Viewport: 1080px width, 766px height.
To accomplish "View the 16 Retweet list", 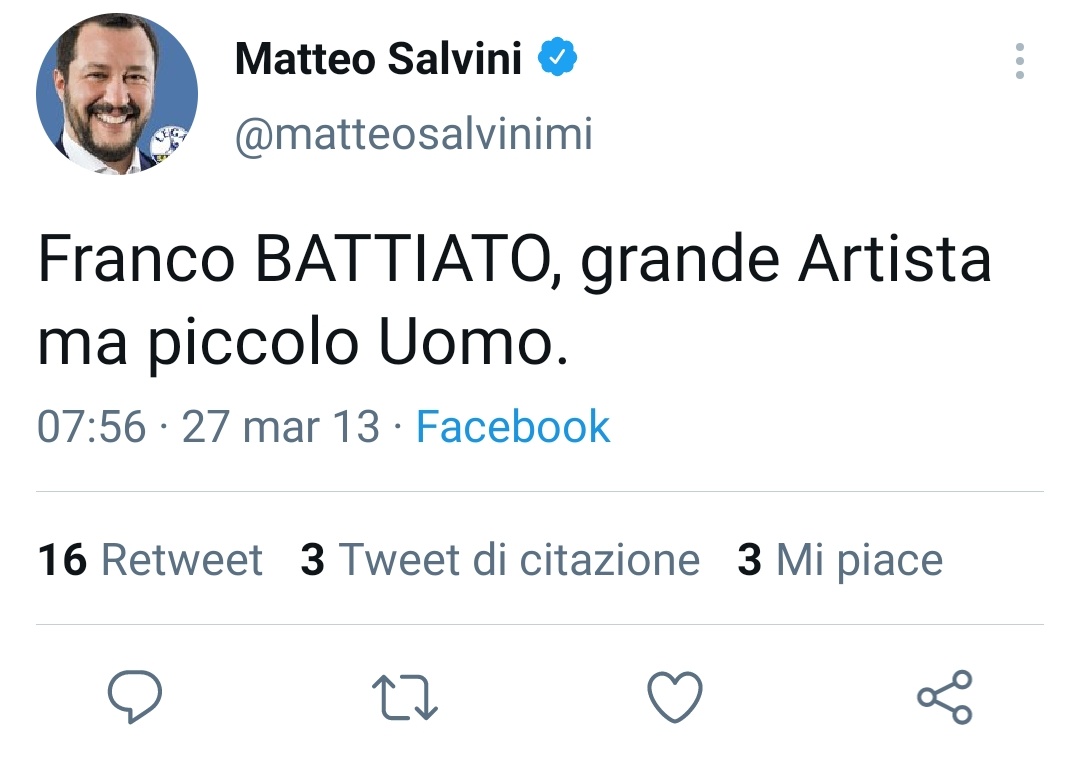I will coord(150,560).
